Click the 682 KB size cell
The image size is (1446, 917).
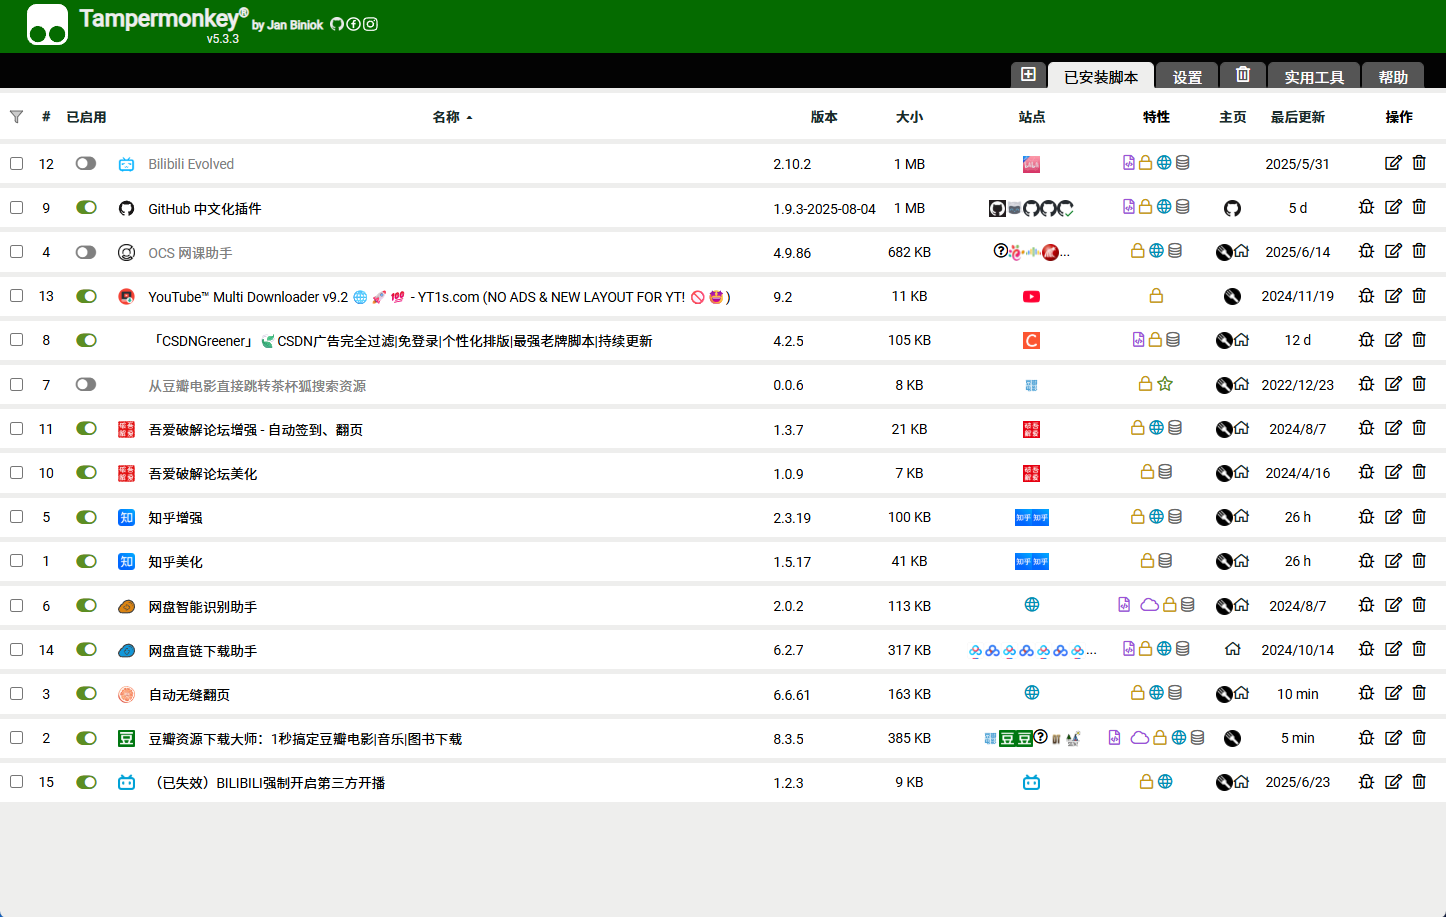click(x=909, y=252)
